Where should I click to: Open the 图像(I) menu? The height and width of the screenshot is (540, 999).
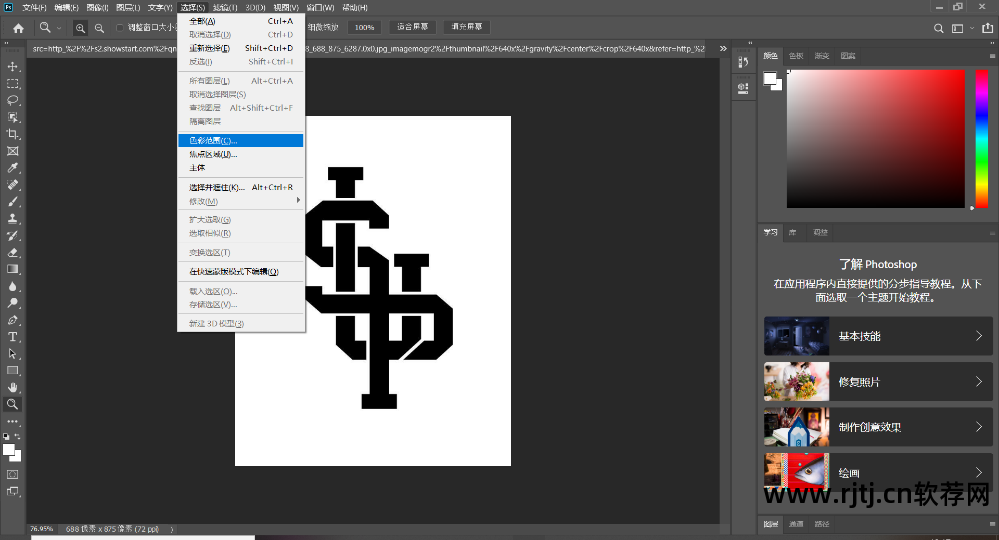(x=96, y=8)
